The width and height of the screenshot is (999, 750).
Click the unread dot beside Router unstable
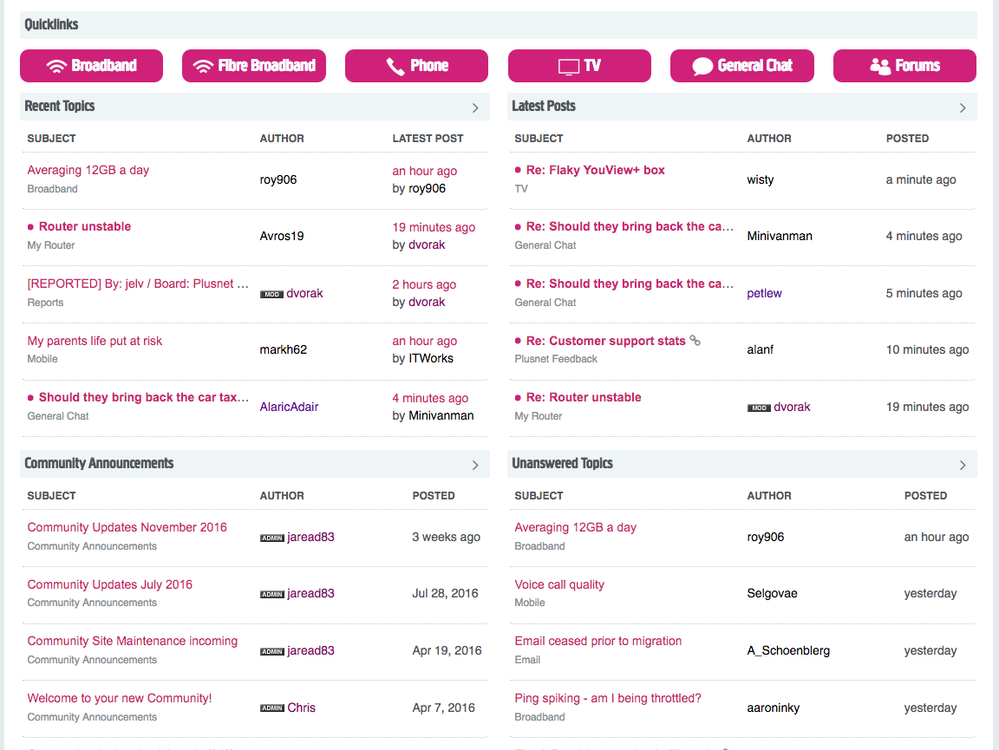[x=30, y=226]
